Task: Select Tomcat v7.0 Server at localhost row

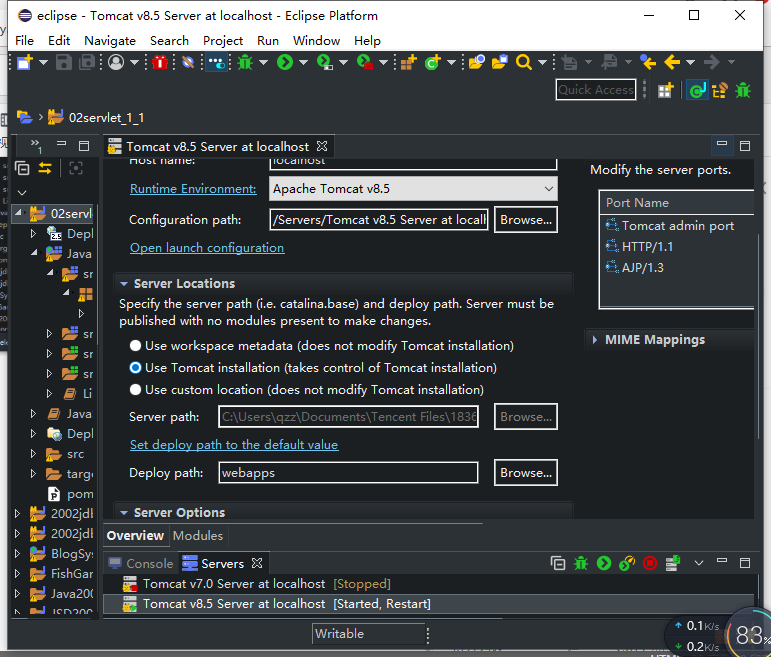Action: 428,584
